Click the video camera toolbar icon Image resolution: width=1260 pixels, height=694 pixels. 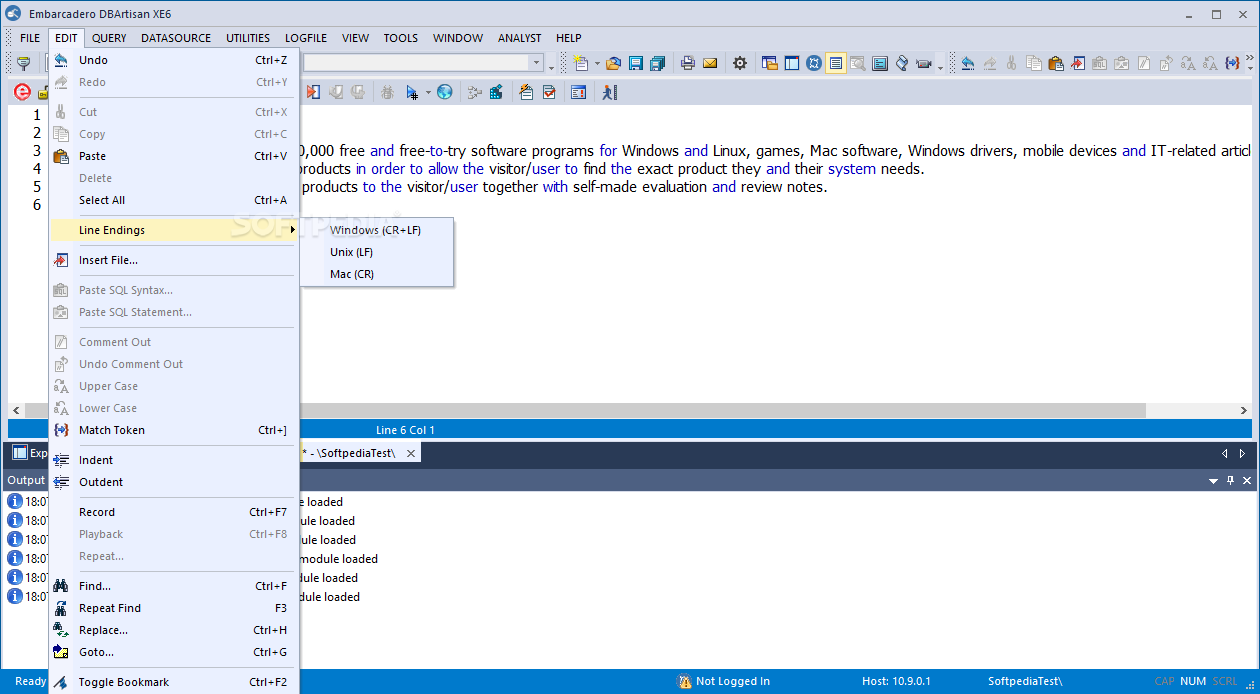point(923,63)
